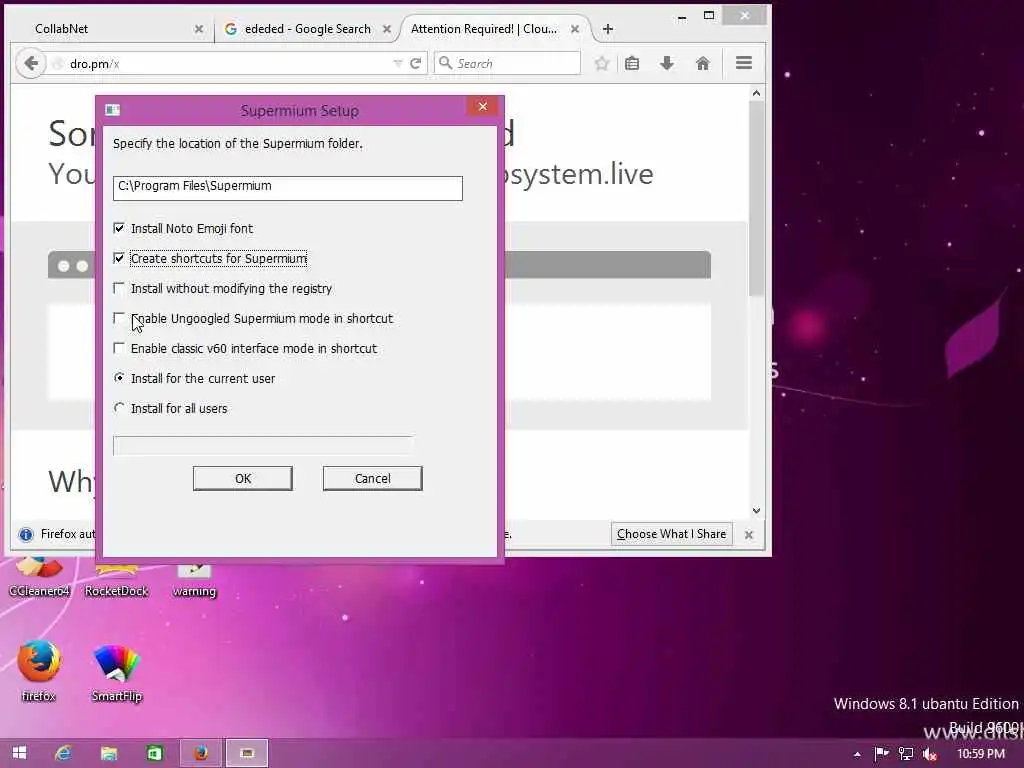The width and height of the screenshot is (1024, 768).
Task: Select Install for the current user
Action: tap(119, 378)
